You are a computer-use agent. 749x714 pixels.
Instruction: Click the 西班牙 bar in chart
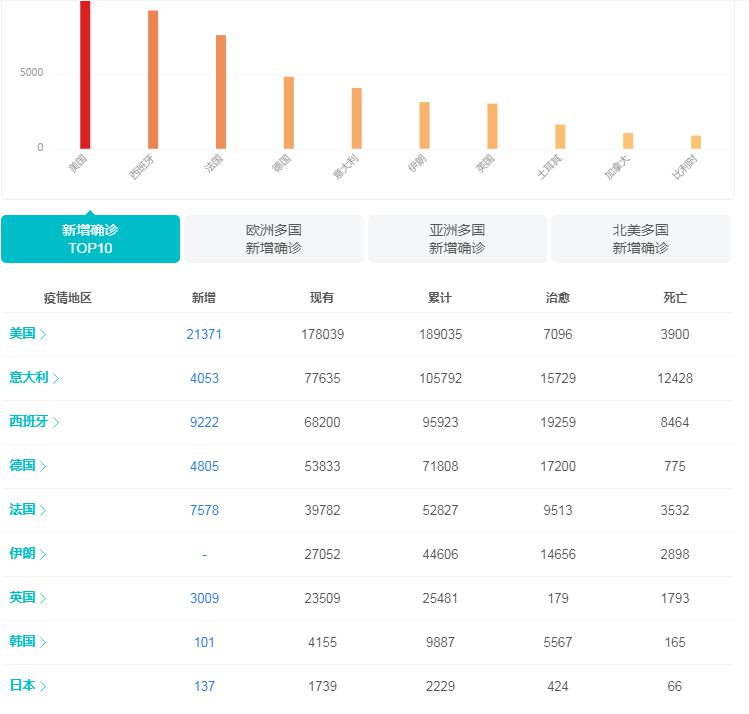153,80
